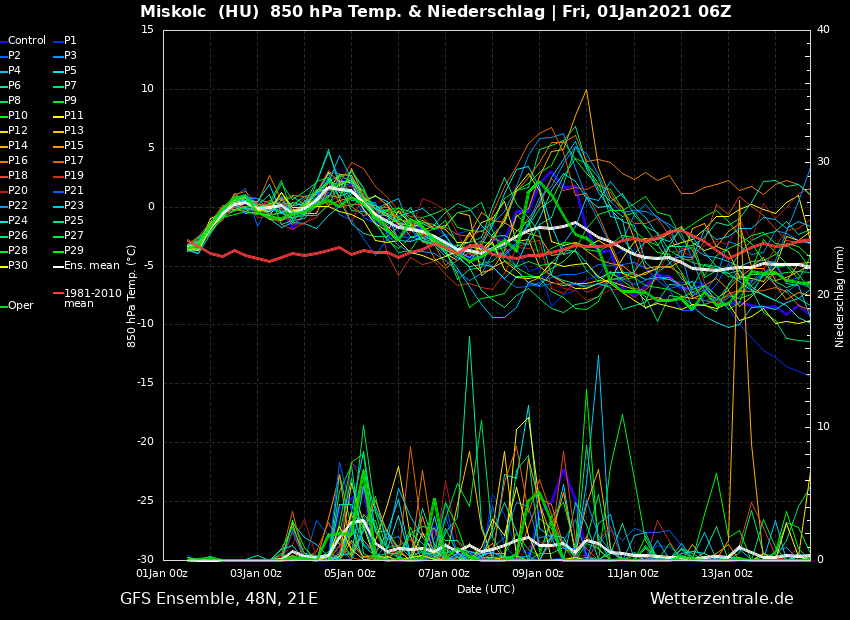The image size is (850, 620).
Task: Click the 01Jan 00z date tick label
Action: tap(162, 574)
